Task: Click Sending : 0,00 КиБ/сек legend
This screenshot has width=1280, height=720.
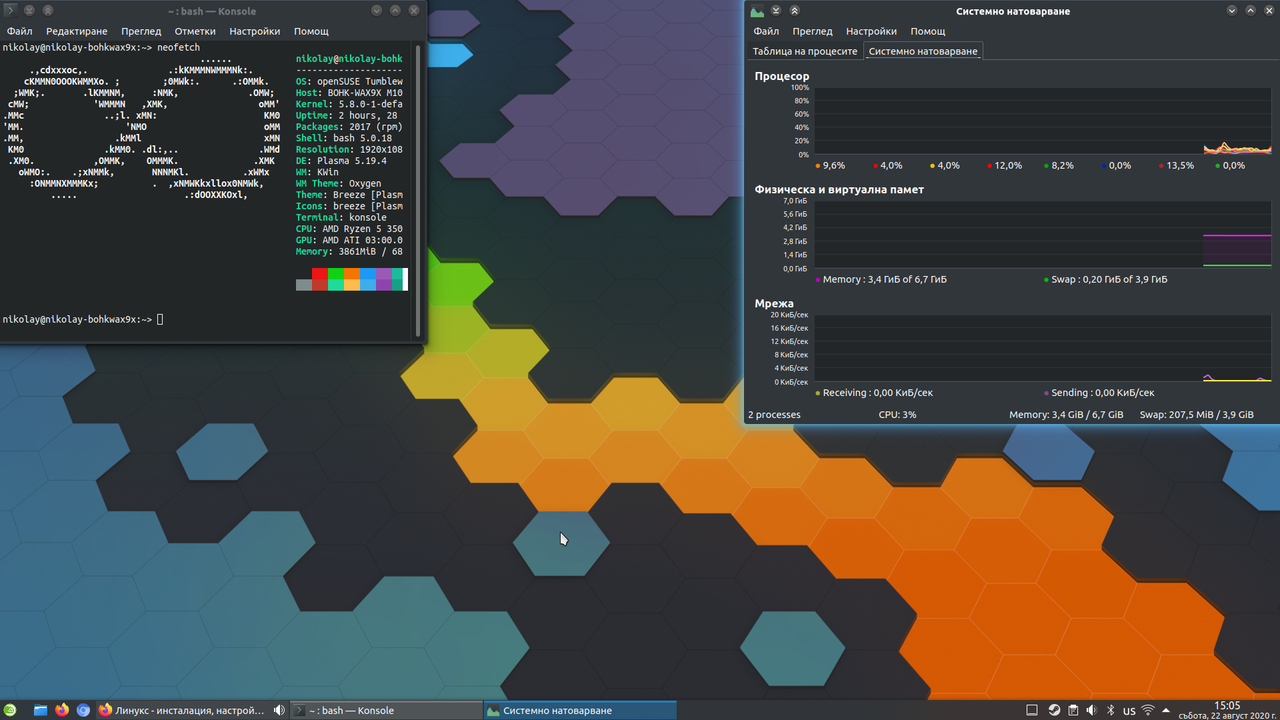Action: (x=1099, y=393)
